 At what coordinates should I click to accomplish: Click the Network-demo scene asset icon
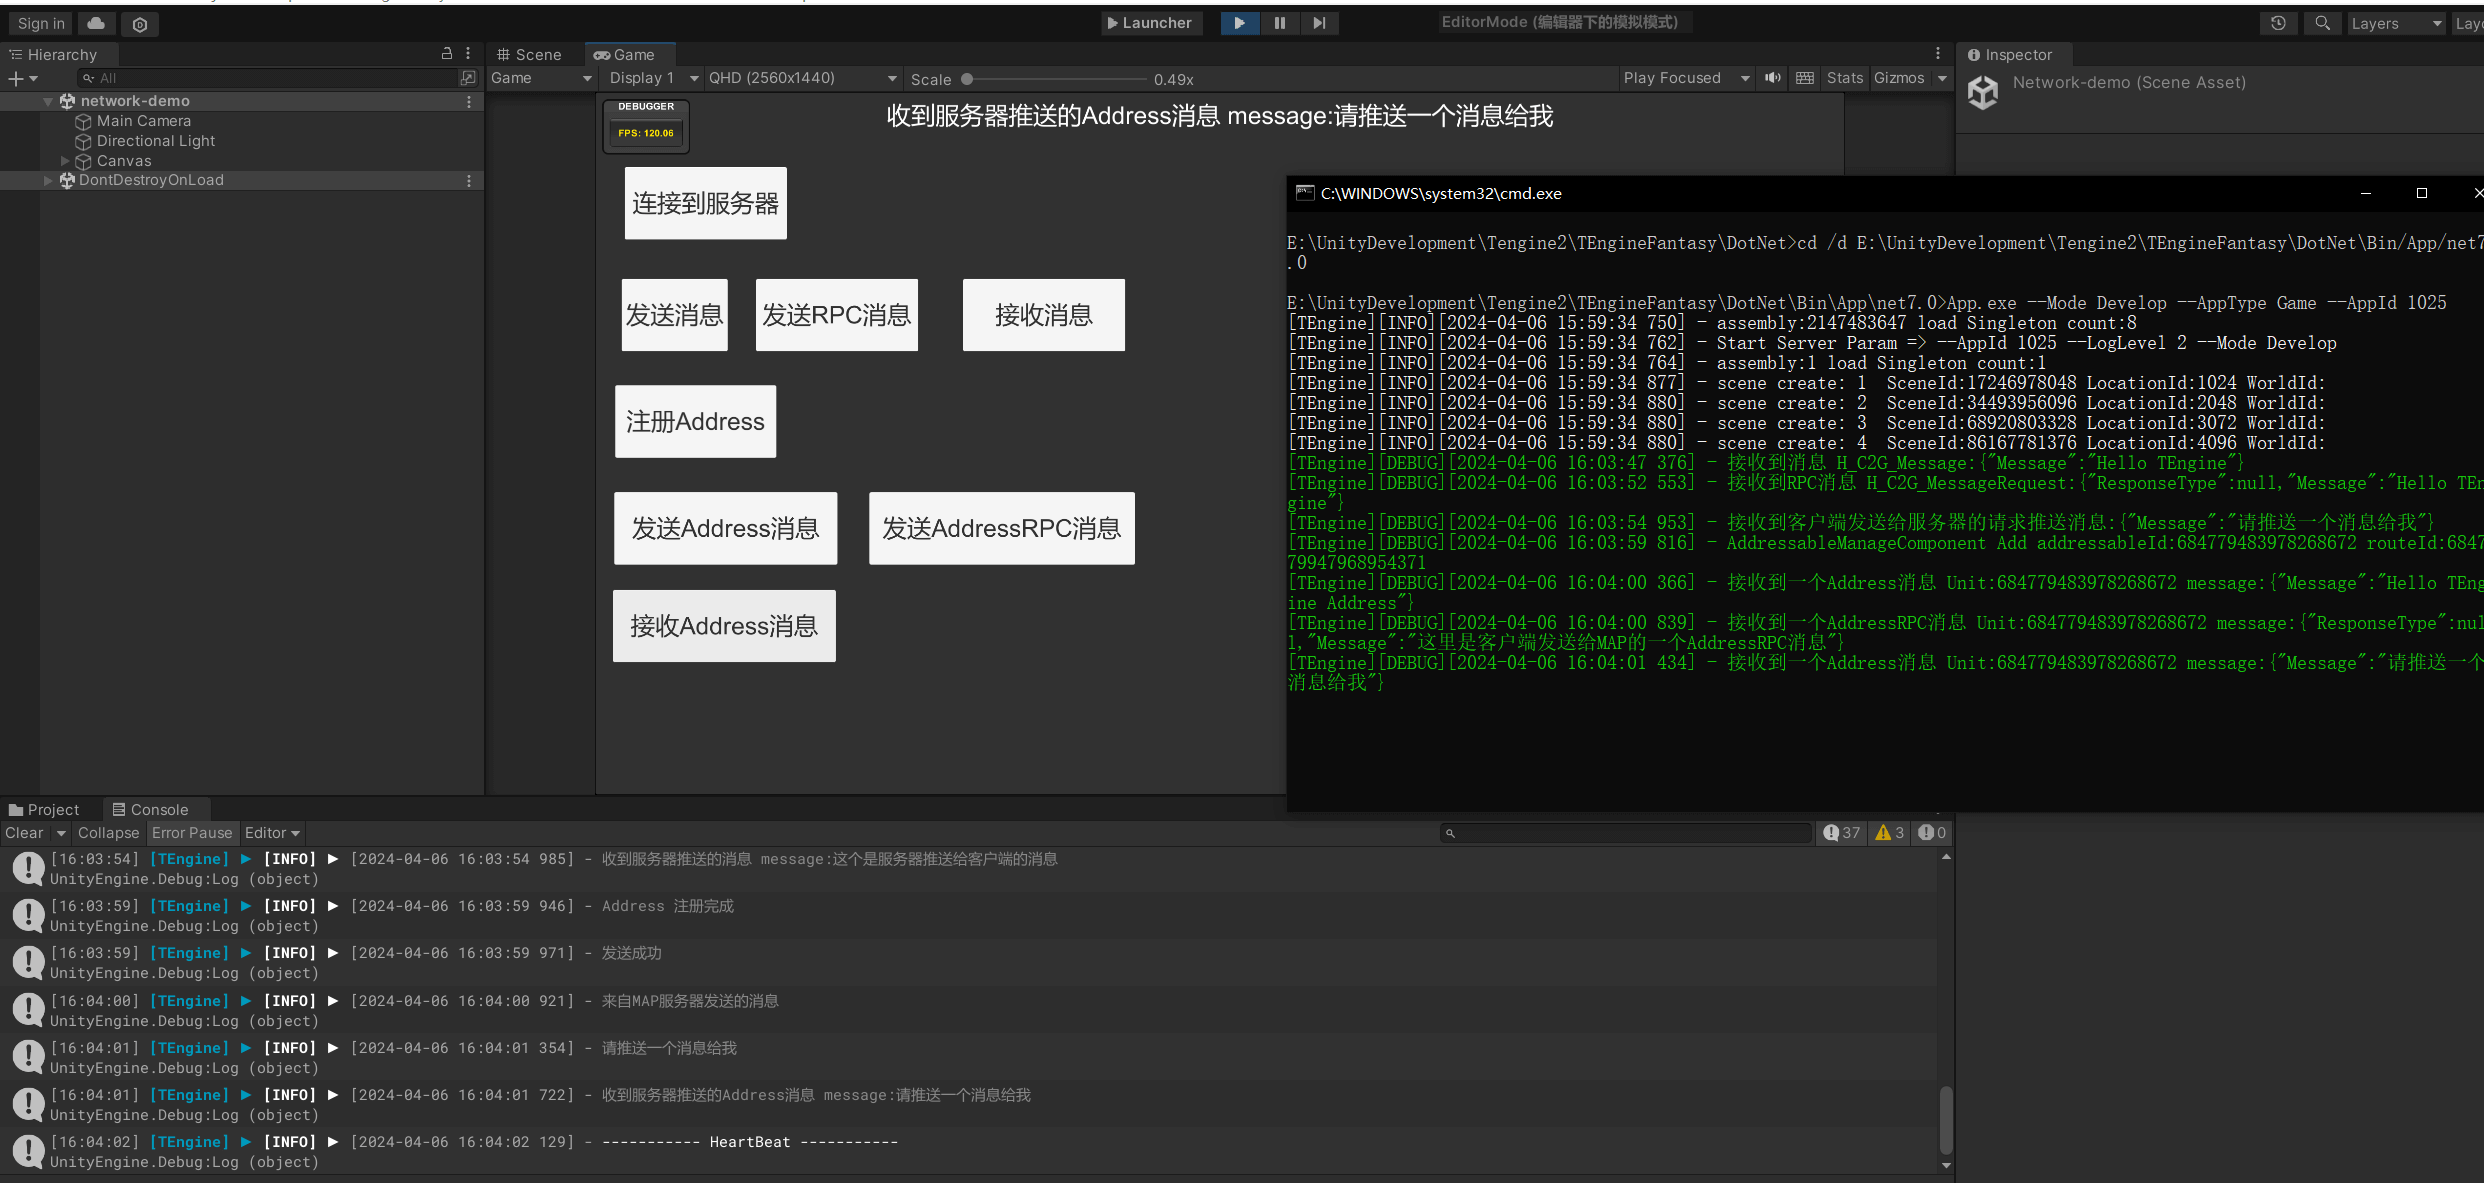pyautogui.click(x=1983, y=93)
